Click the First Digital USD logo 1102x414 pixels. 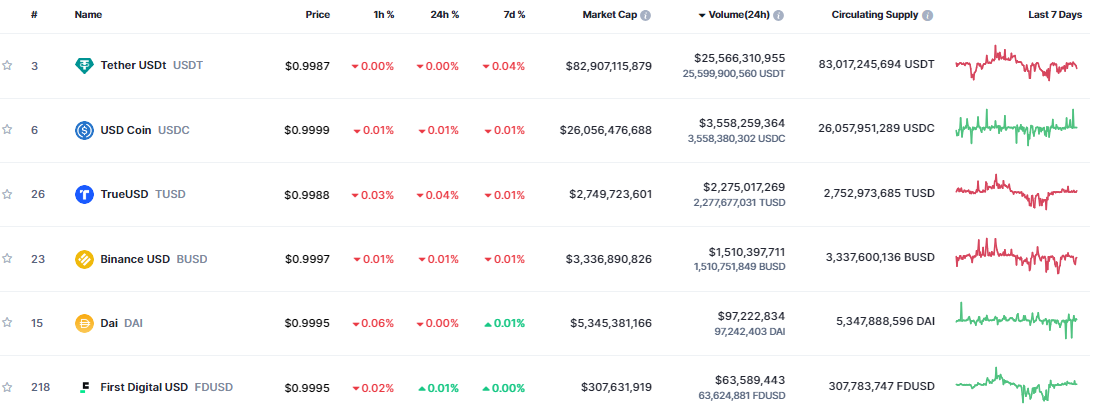click(x=85, y=387)
